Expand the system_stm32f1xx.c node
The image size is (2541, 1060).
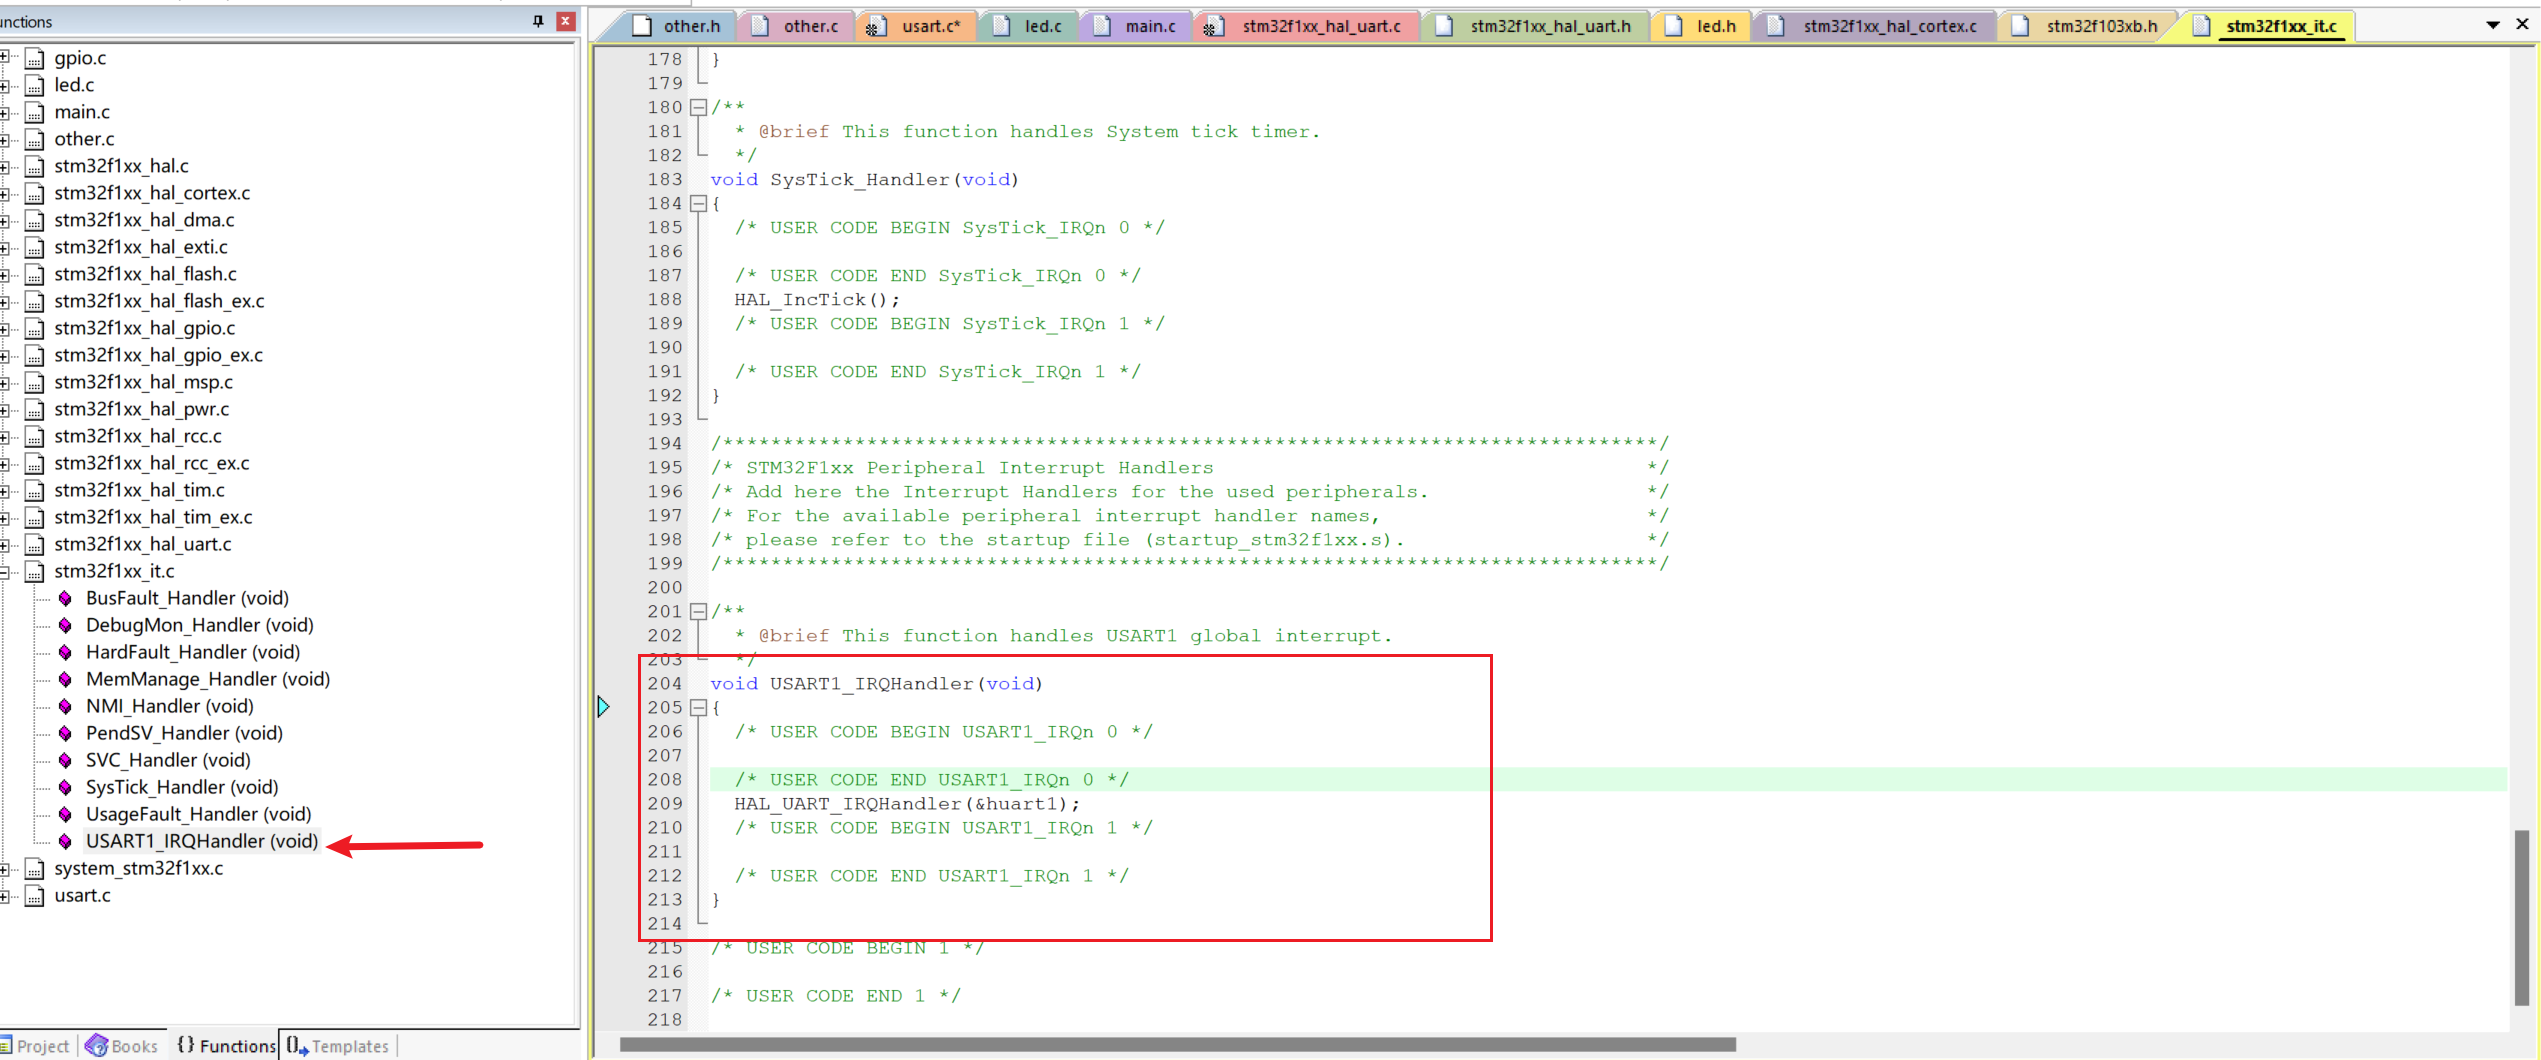4,868
